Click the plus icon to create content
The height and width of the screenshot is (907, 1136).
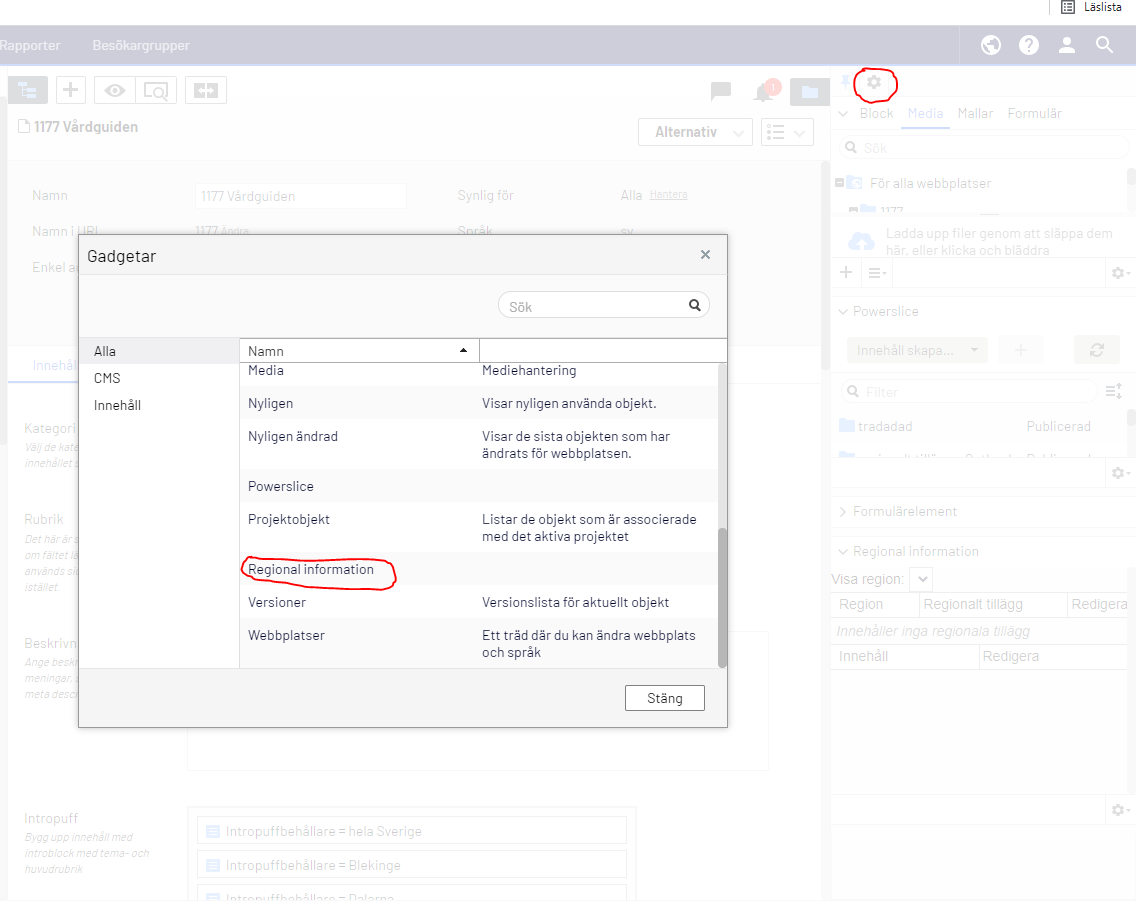tap(70, 90)
